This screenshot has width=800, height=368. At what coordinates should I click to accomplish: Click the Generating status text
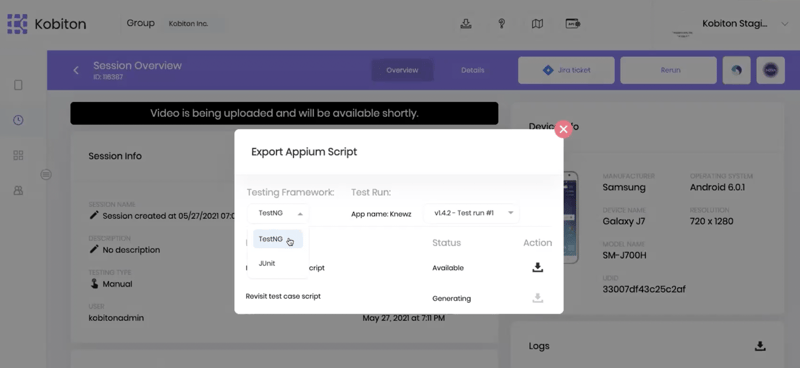pos(452,299)
